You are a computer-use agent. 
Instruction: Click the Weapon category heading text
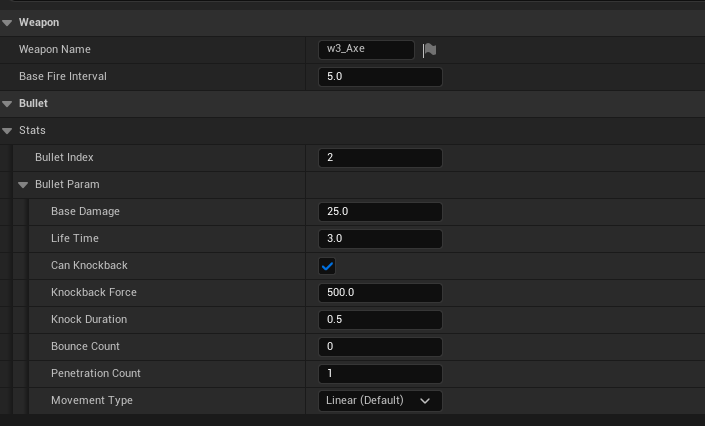pyautogui.click(x=39, y=22)
